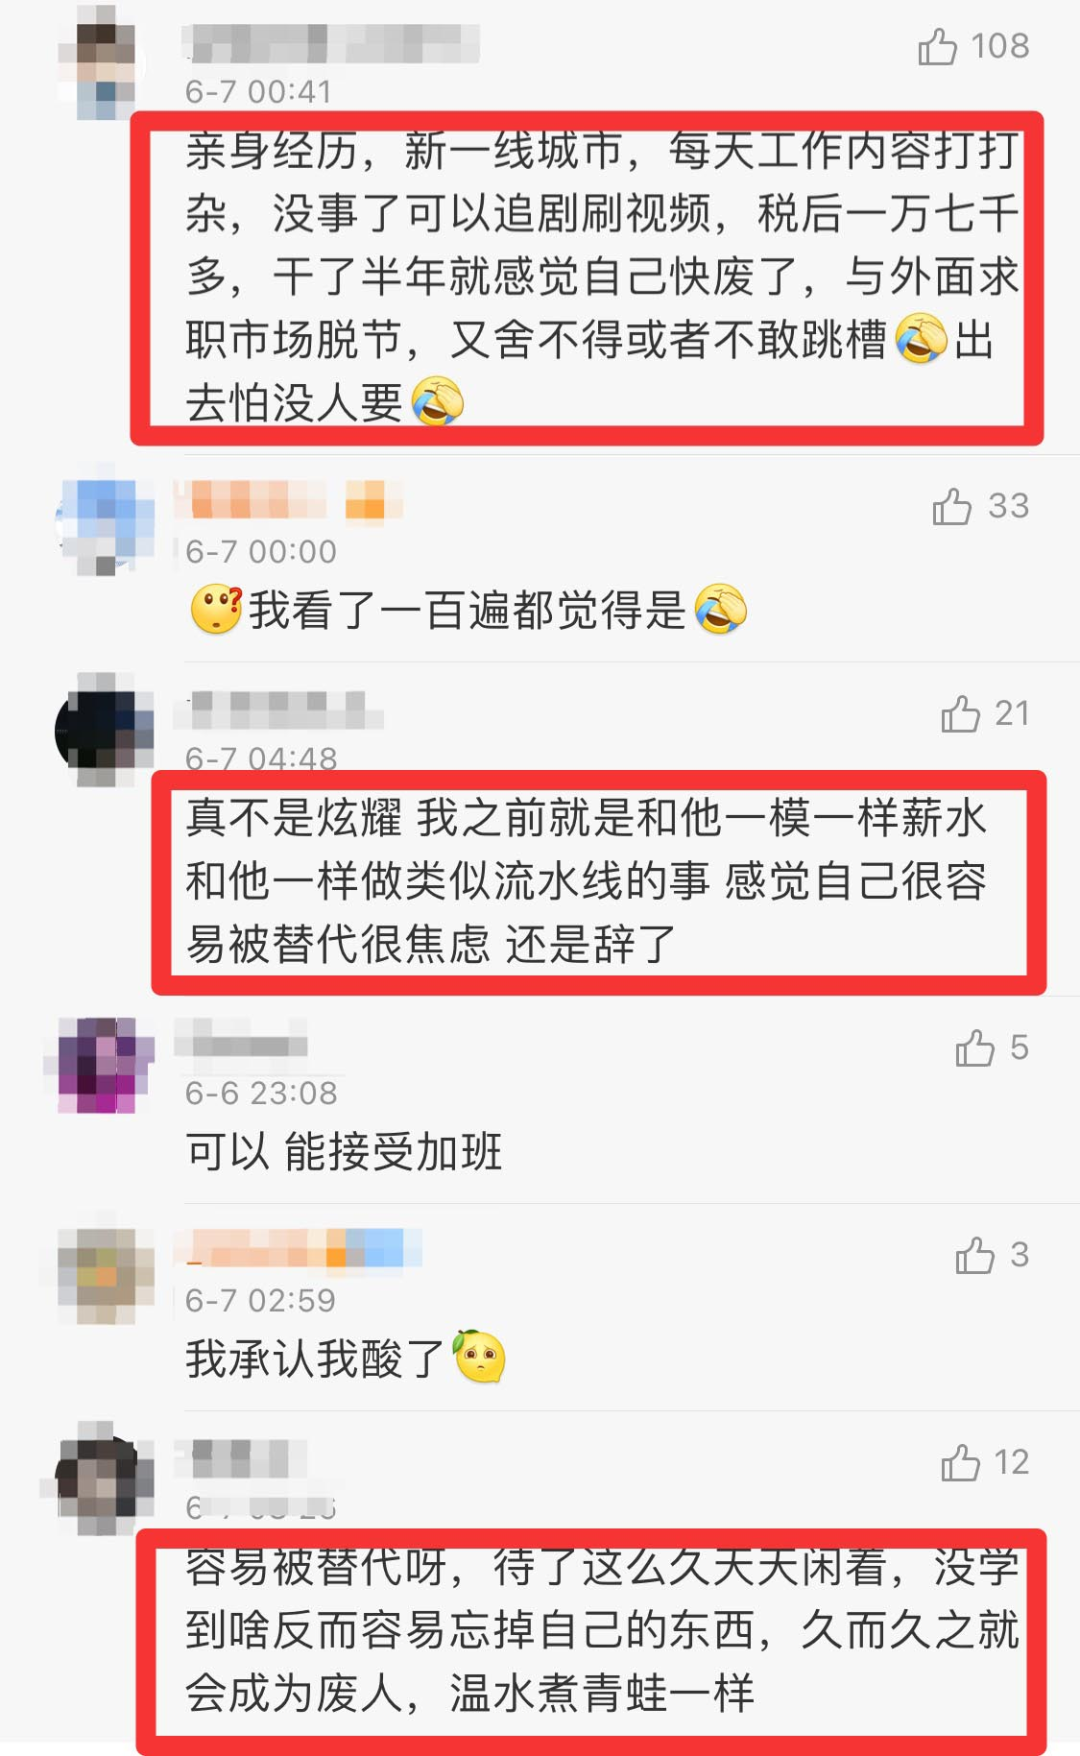1080x1756 pixels.
Task: Open the comment starting with '真不是炫耀'
Action: pyautogui.click(x=586, y=881)
